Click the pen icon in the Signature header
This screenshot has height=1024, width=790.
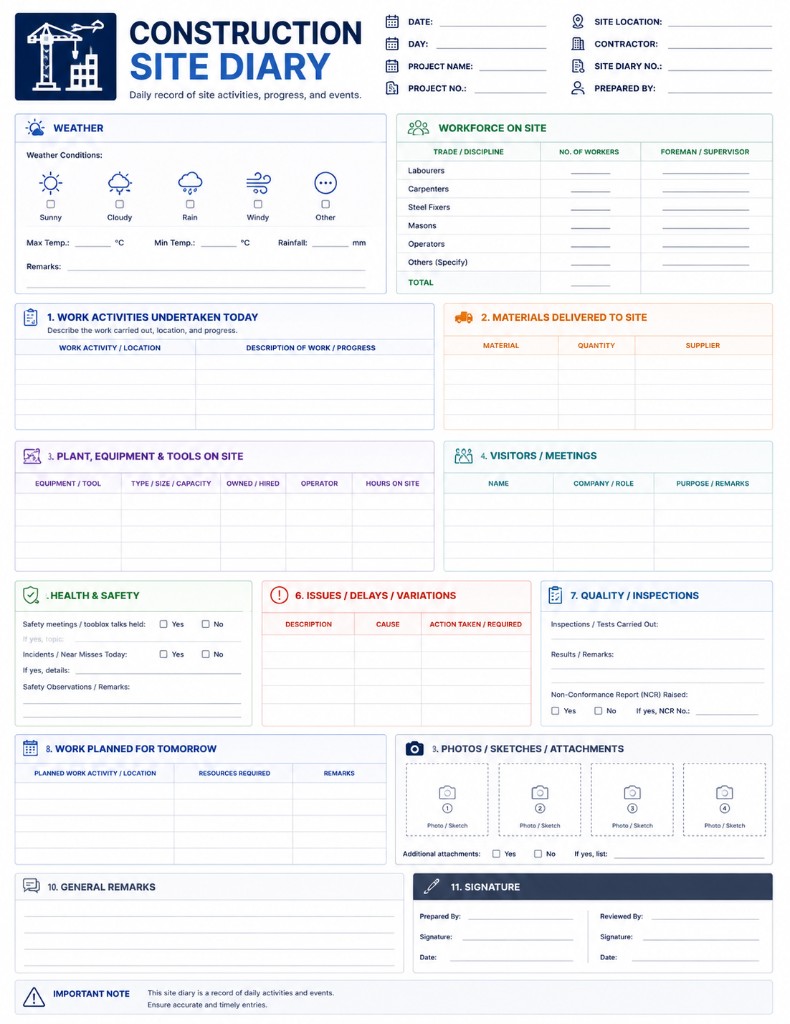click(x=432, y=886)
